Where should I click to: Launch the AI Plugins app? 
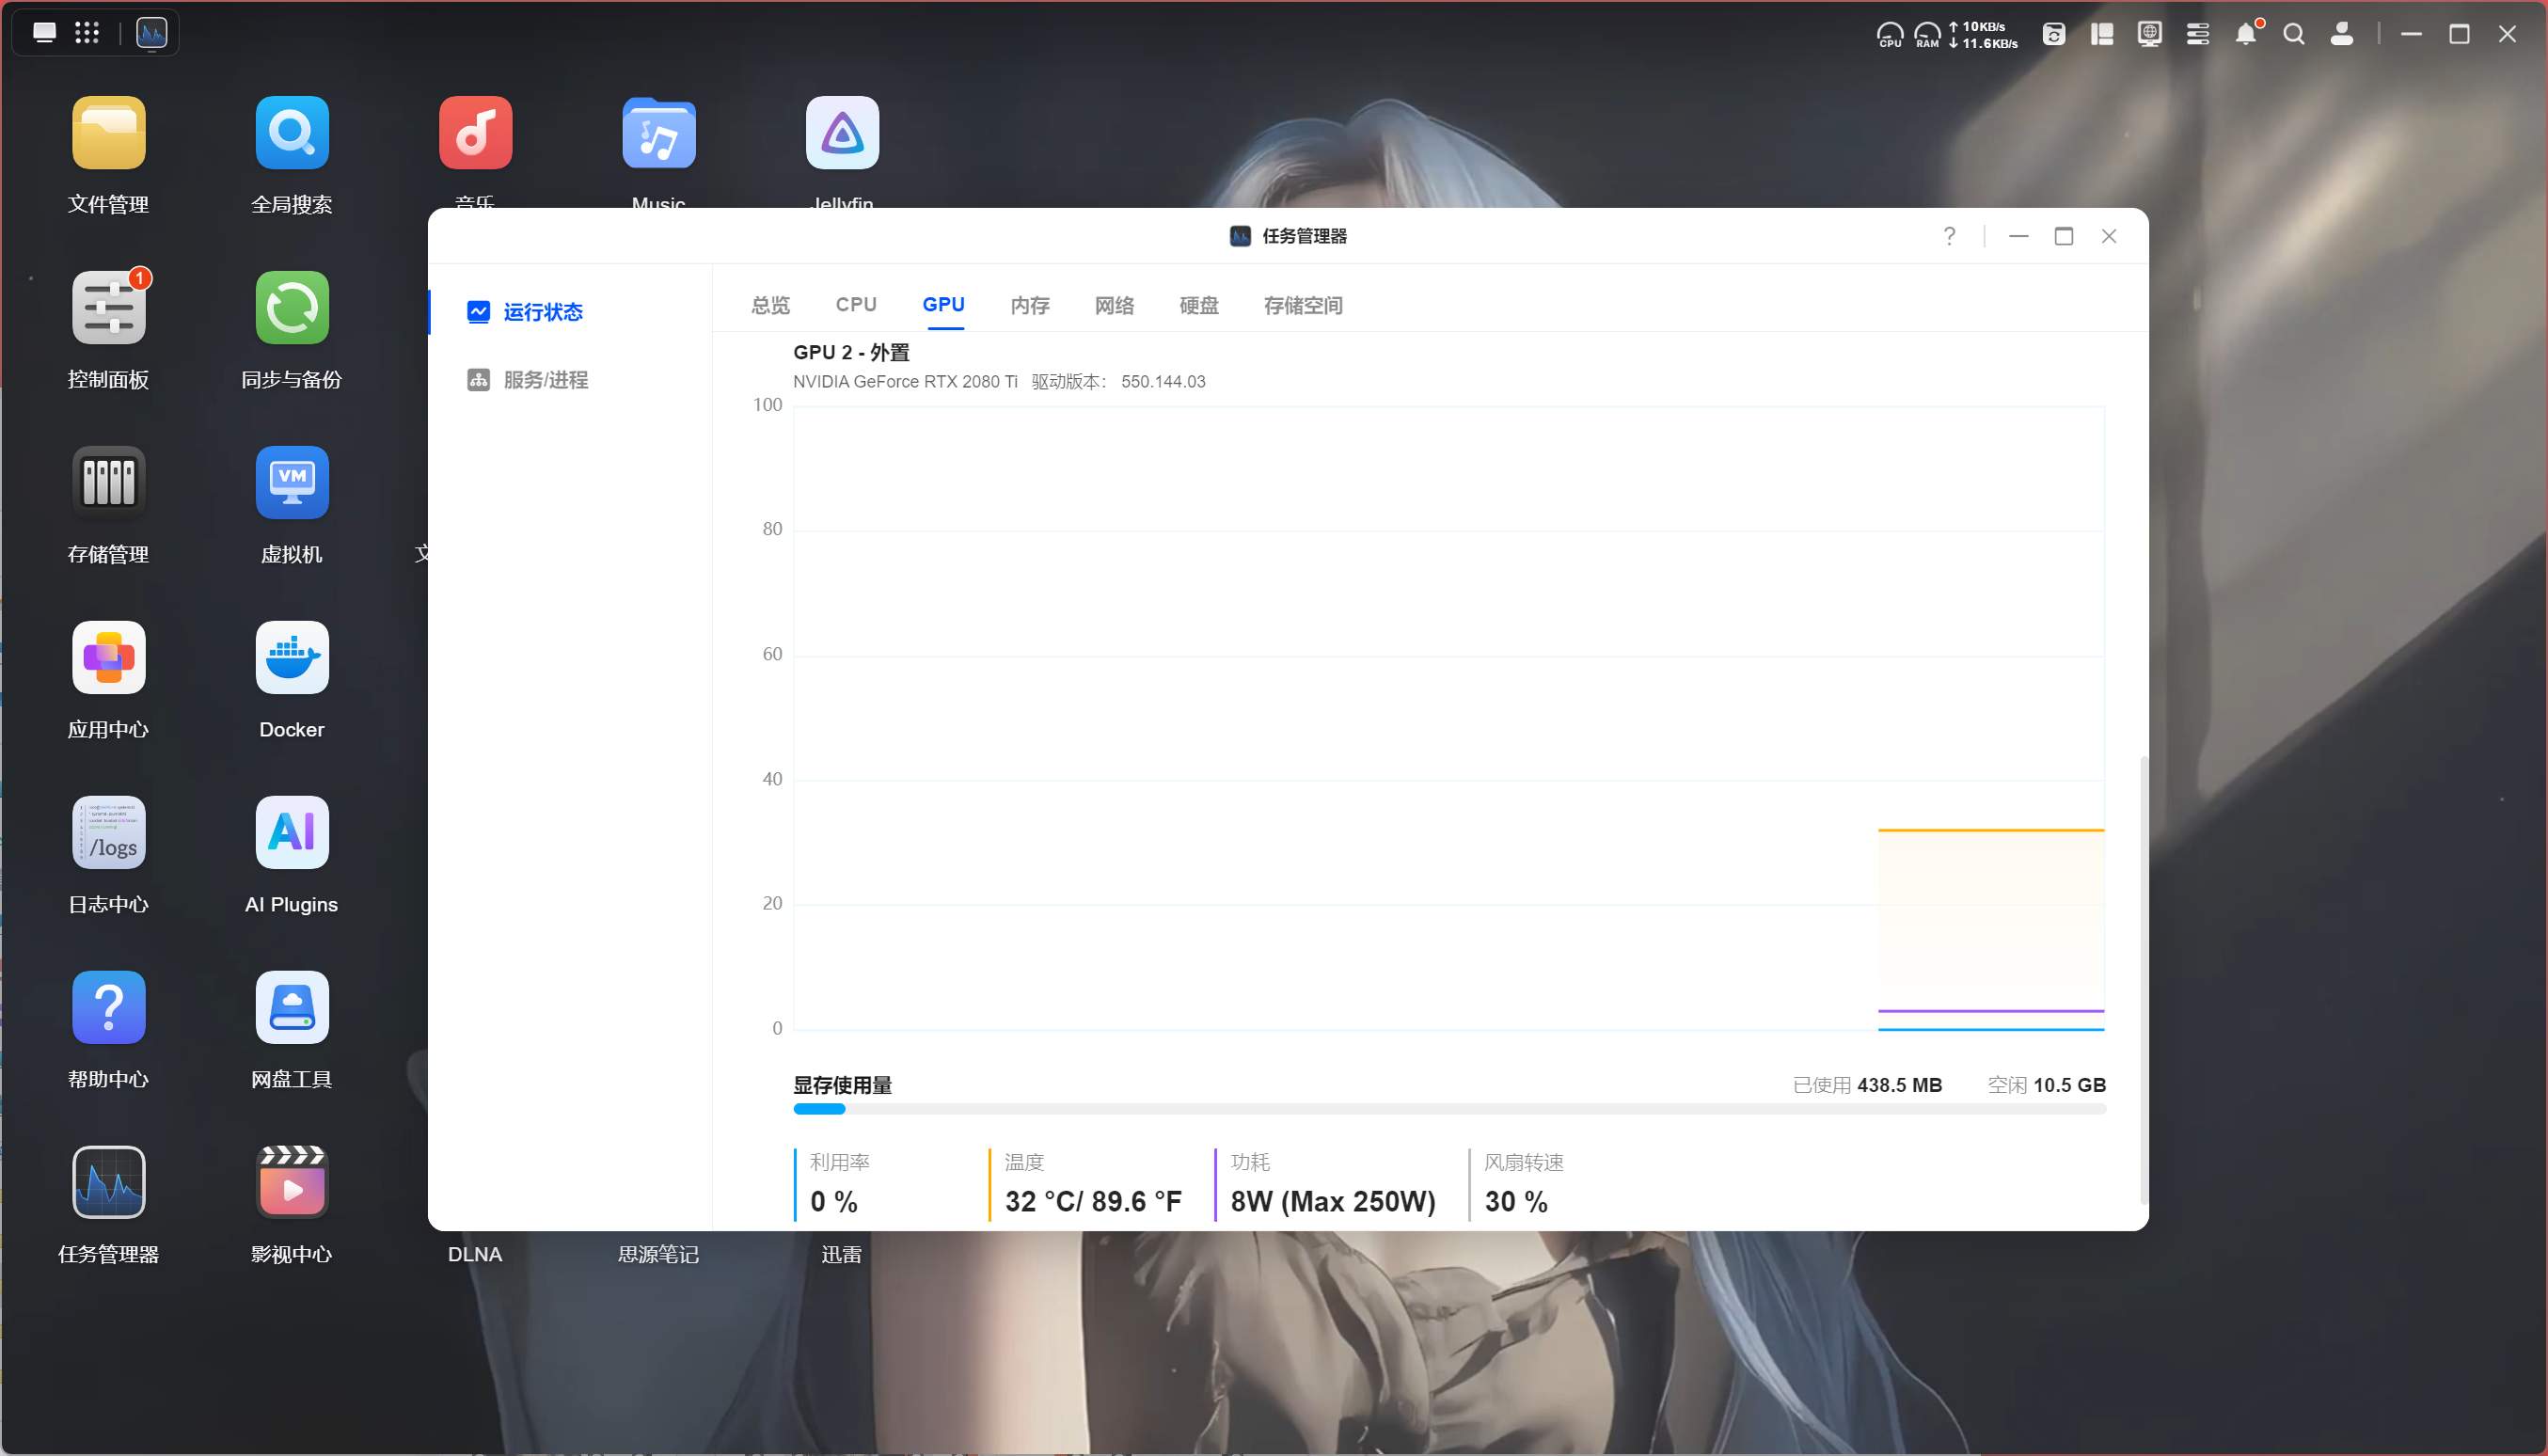291,833
